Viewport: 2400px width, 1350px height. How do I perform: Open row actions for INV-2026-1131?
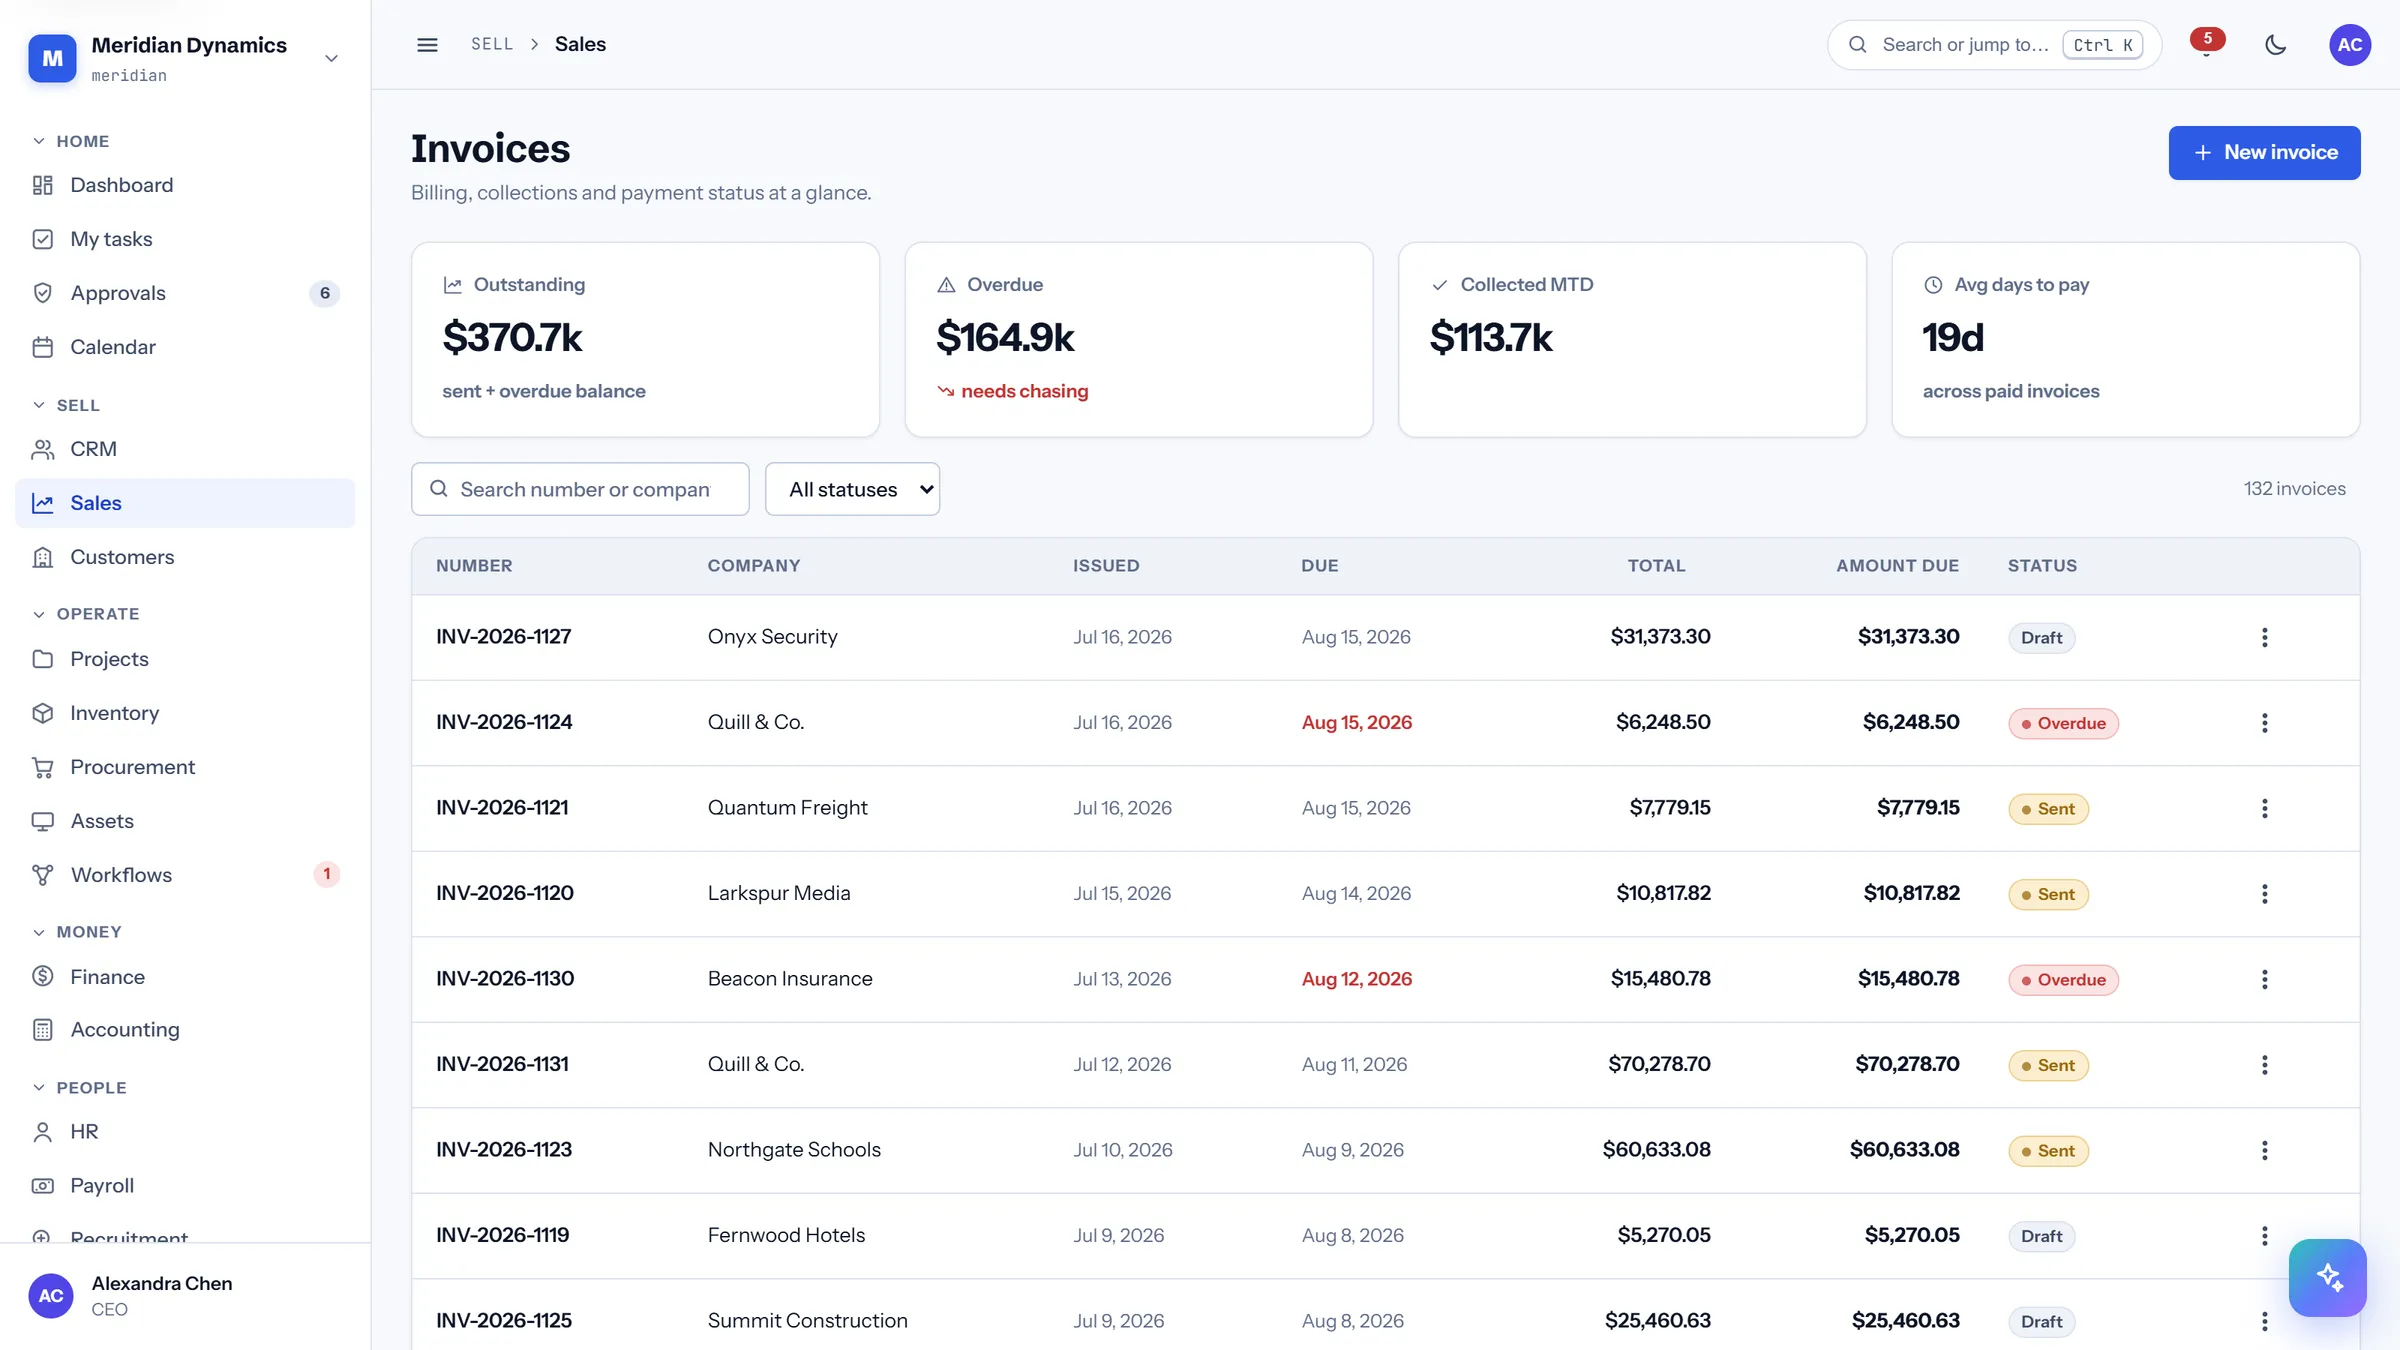(2264, 1064)
